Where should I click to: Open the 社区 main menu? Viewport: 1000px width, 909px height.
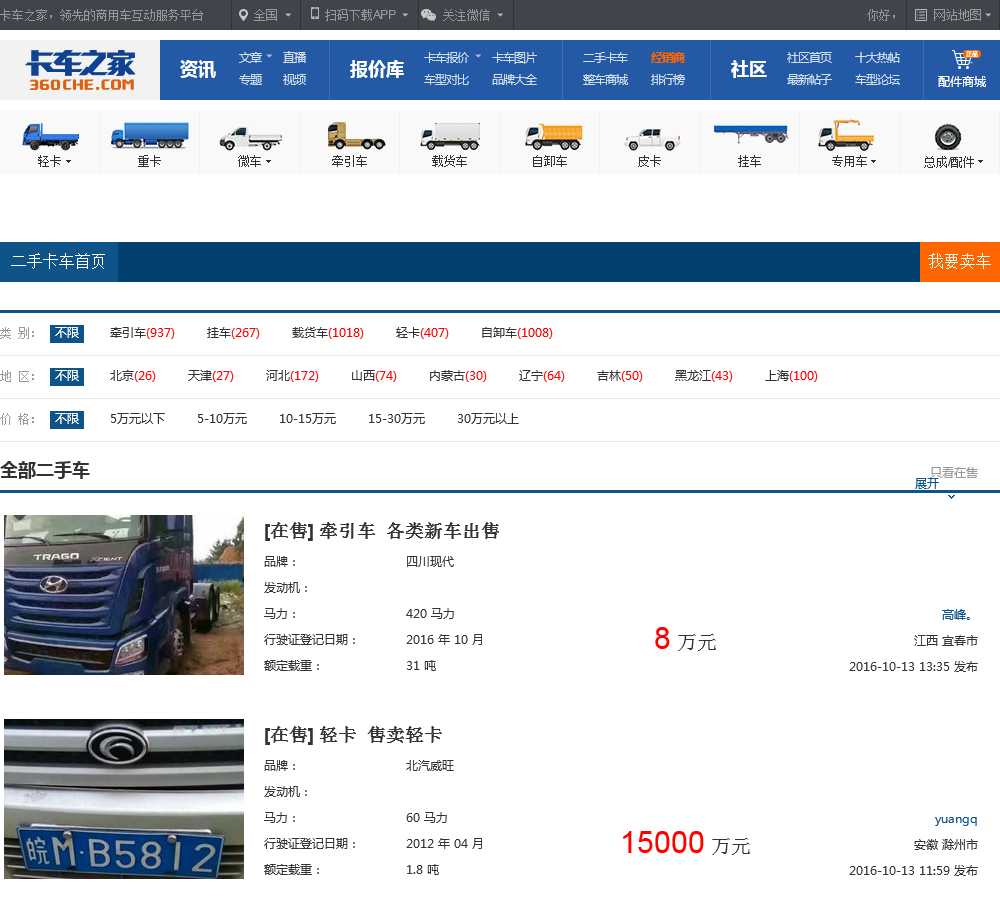pos(748,69)
